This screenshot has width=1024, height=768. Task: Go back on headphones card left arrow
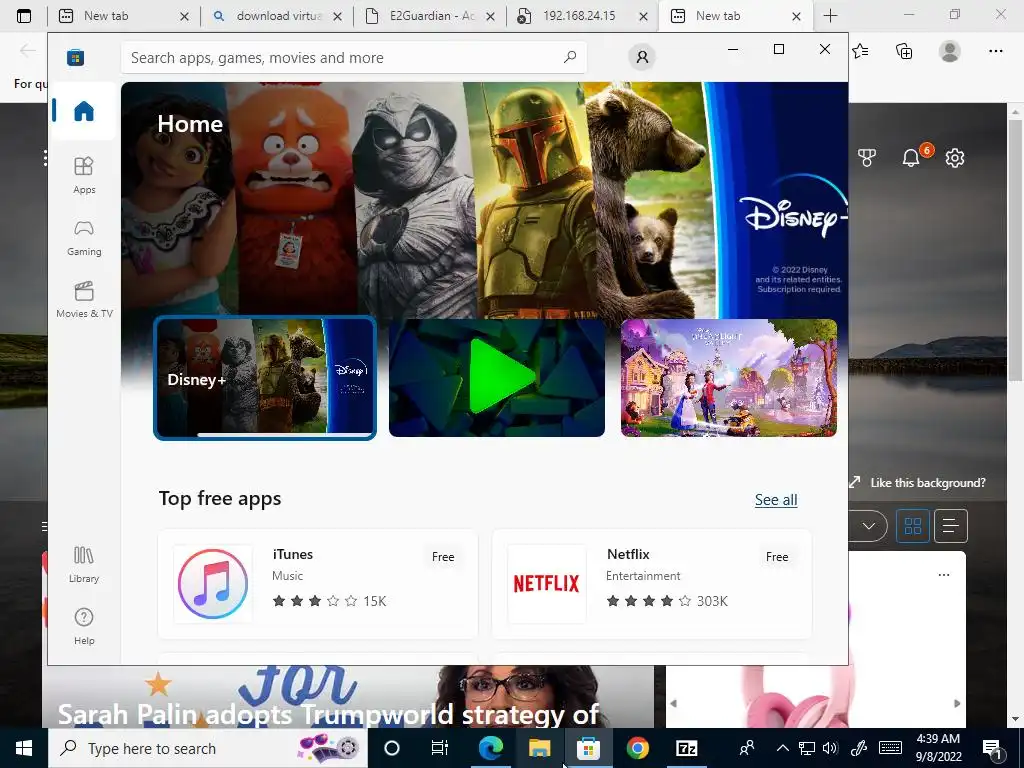[673, 703]
